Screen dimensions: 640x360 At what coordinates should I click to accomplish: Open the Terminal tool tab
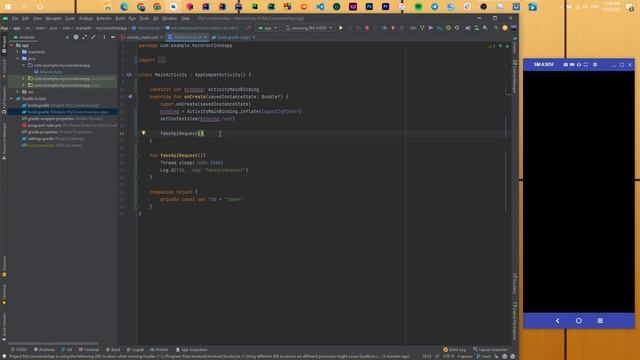pyautogui.click(x=89, y=350)
